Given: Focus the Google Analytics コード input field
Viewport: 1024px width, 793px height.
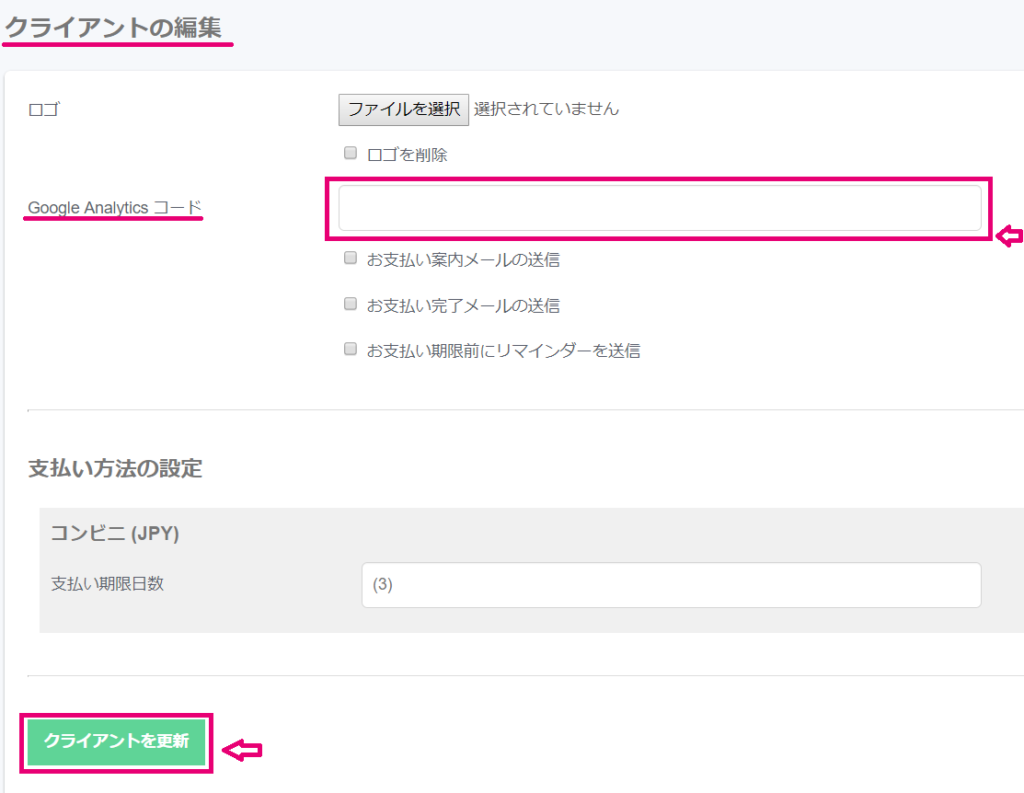Looking at the screenshot, I should [660, 208].
